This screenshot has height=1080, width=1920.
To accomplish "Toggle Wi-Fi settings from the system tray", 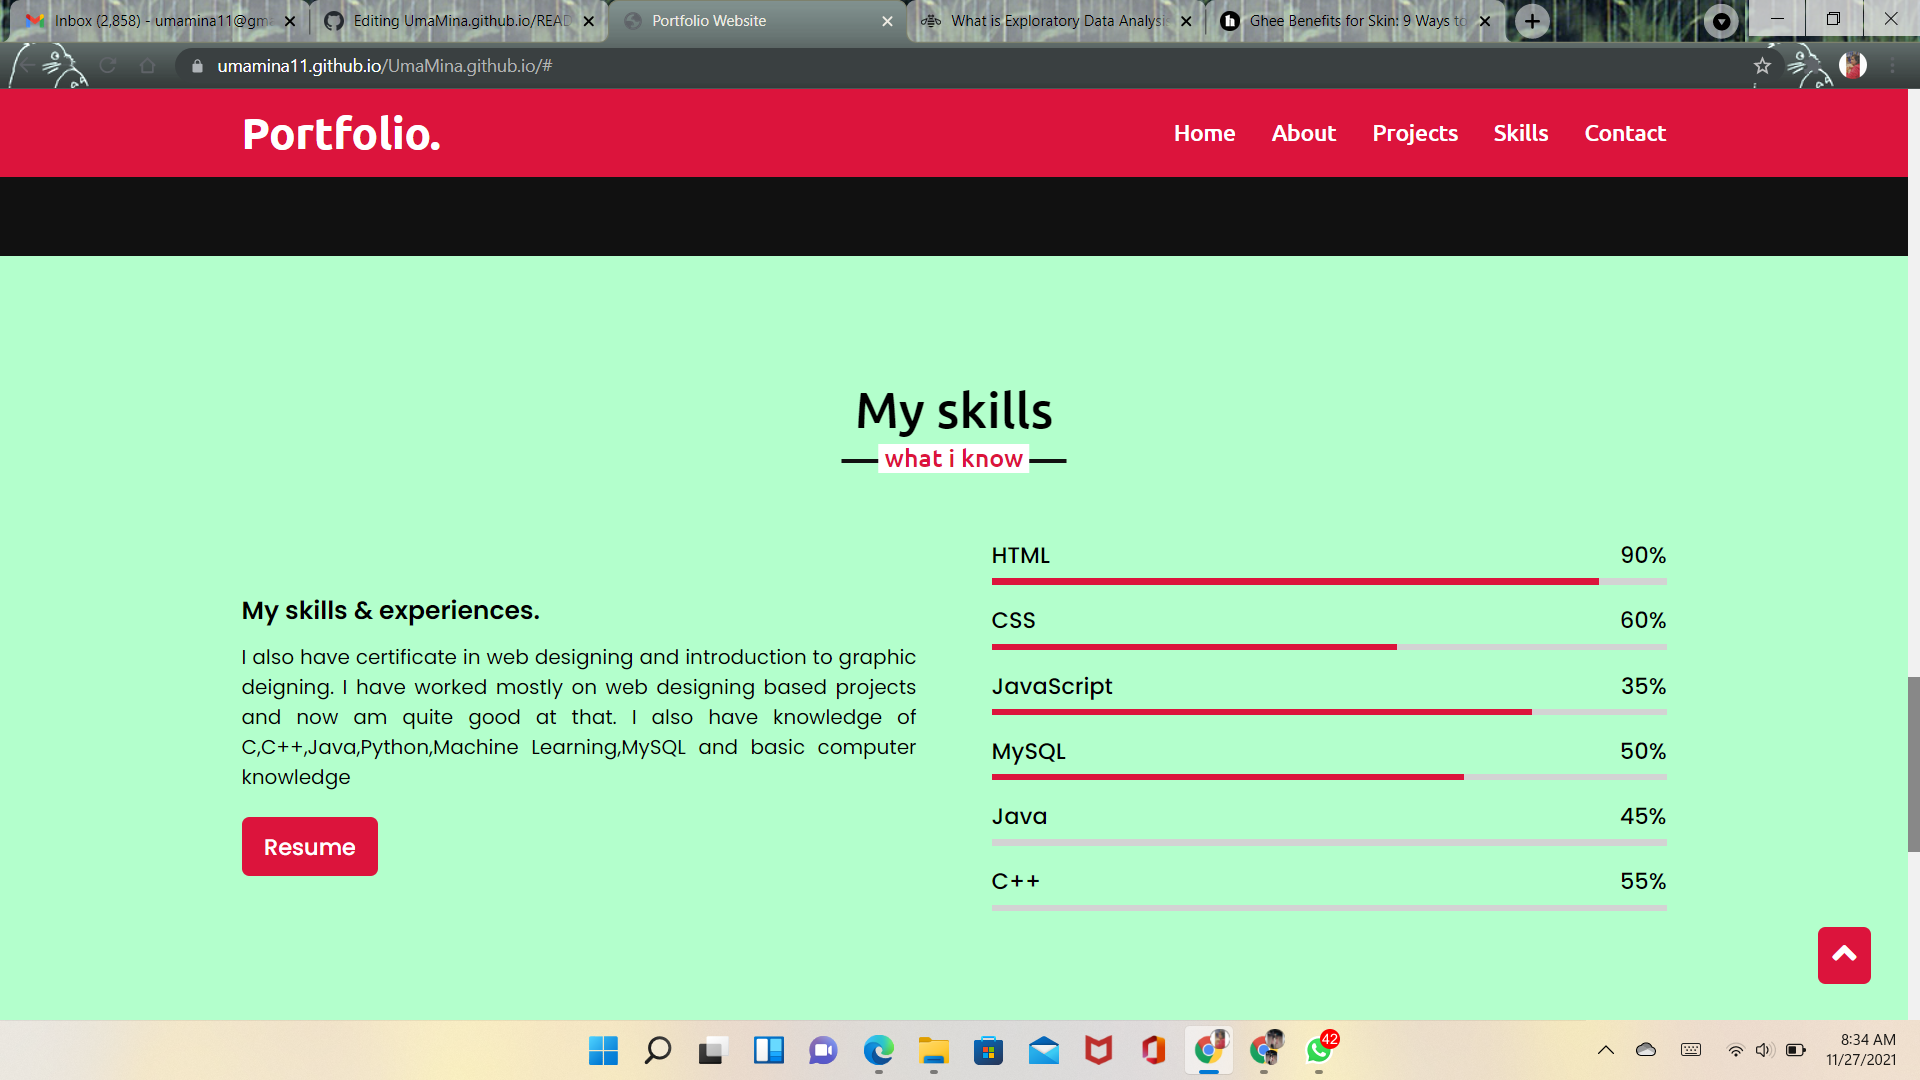I will (1733, 1051).
